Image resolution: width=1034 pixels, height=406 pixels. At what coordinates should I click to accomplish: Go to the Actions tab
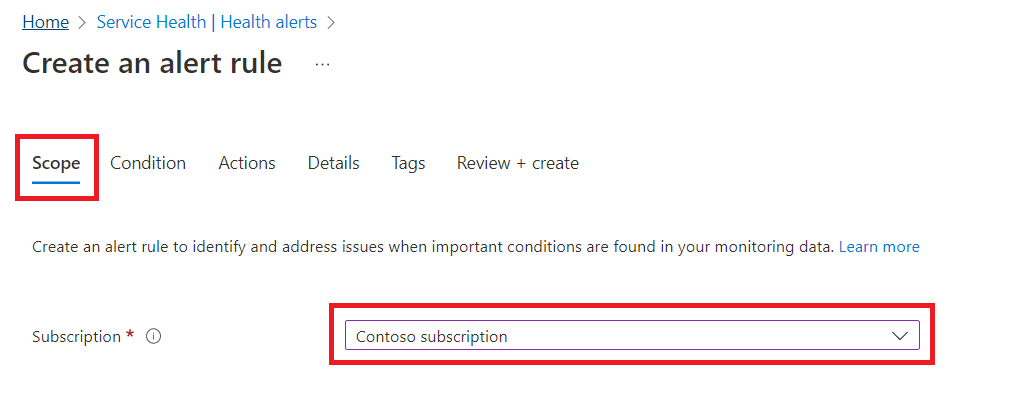[x=247, y=163]
